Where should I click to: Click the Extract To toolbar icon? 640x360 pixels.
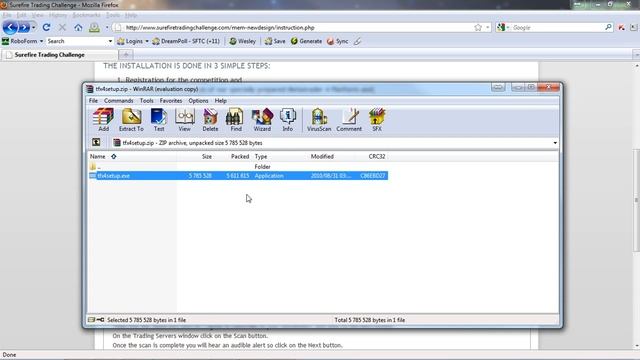click(x=131, y=120)
